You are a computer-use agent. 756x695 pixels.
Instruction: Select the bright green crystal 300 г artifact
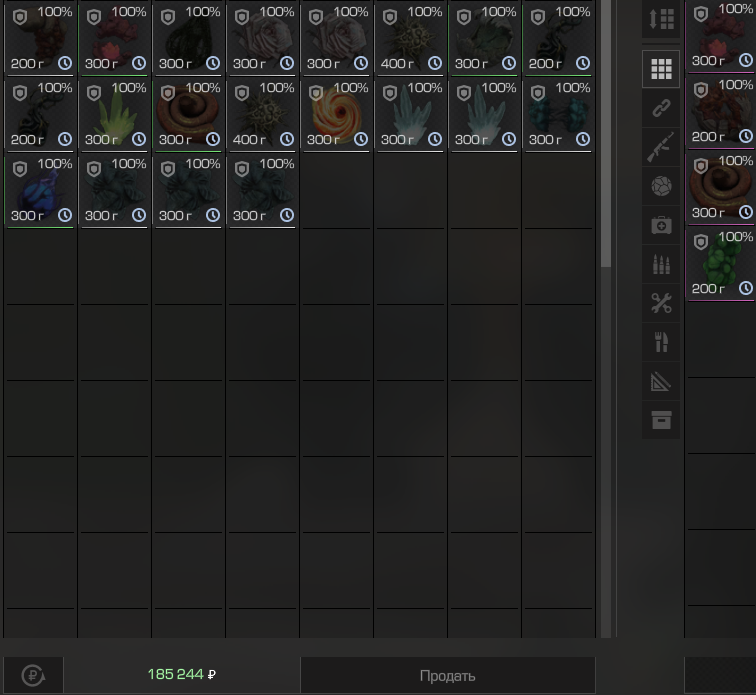114,114
